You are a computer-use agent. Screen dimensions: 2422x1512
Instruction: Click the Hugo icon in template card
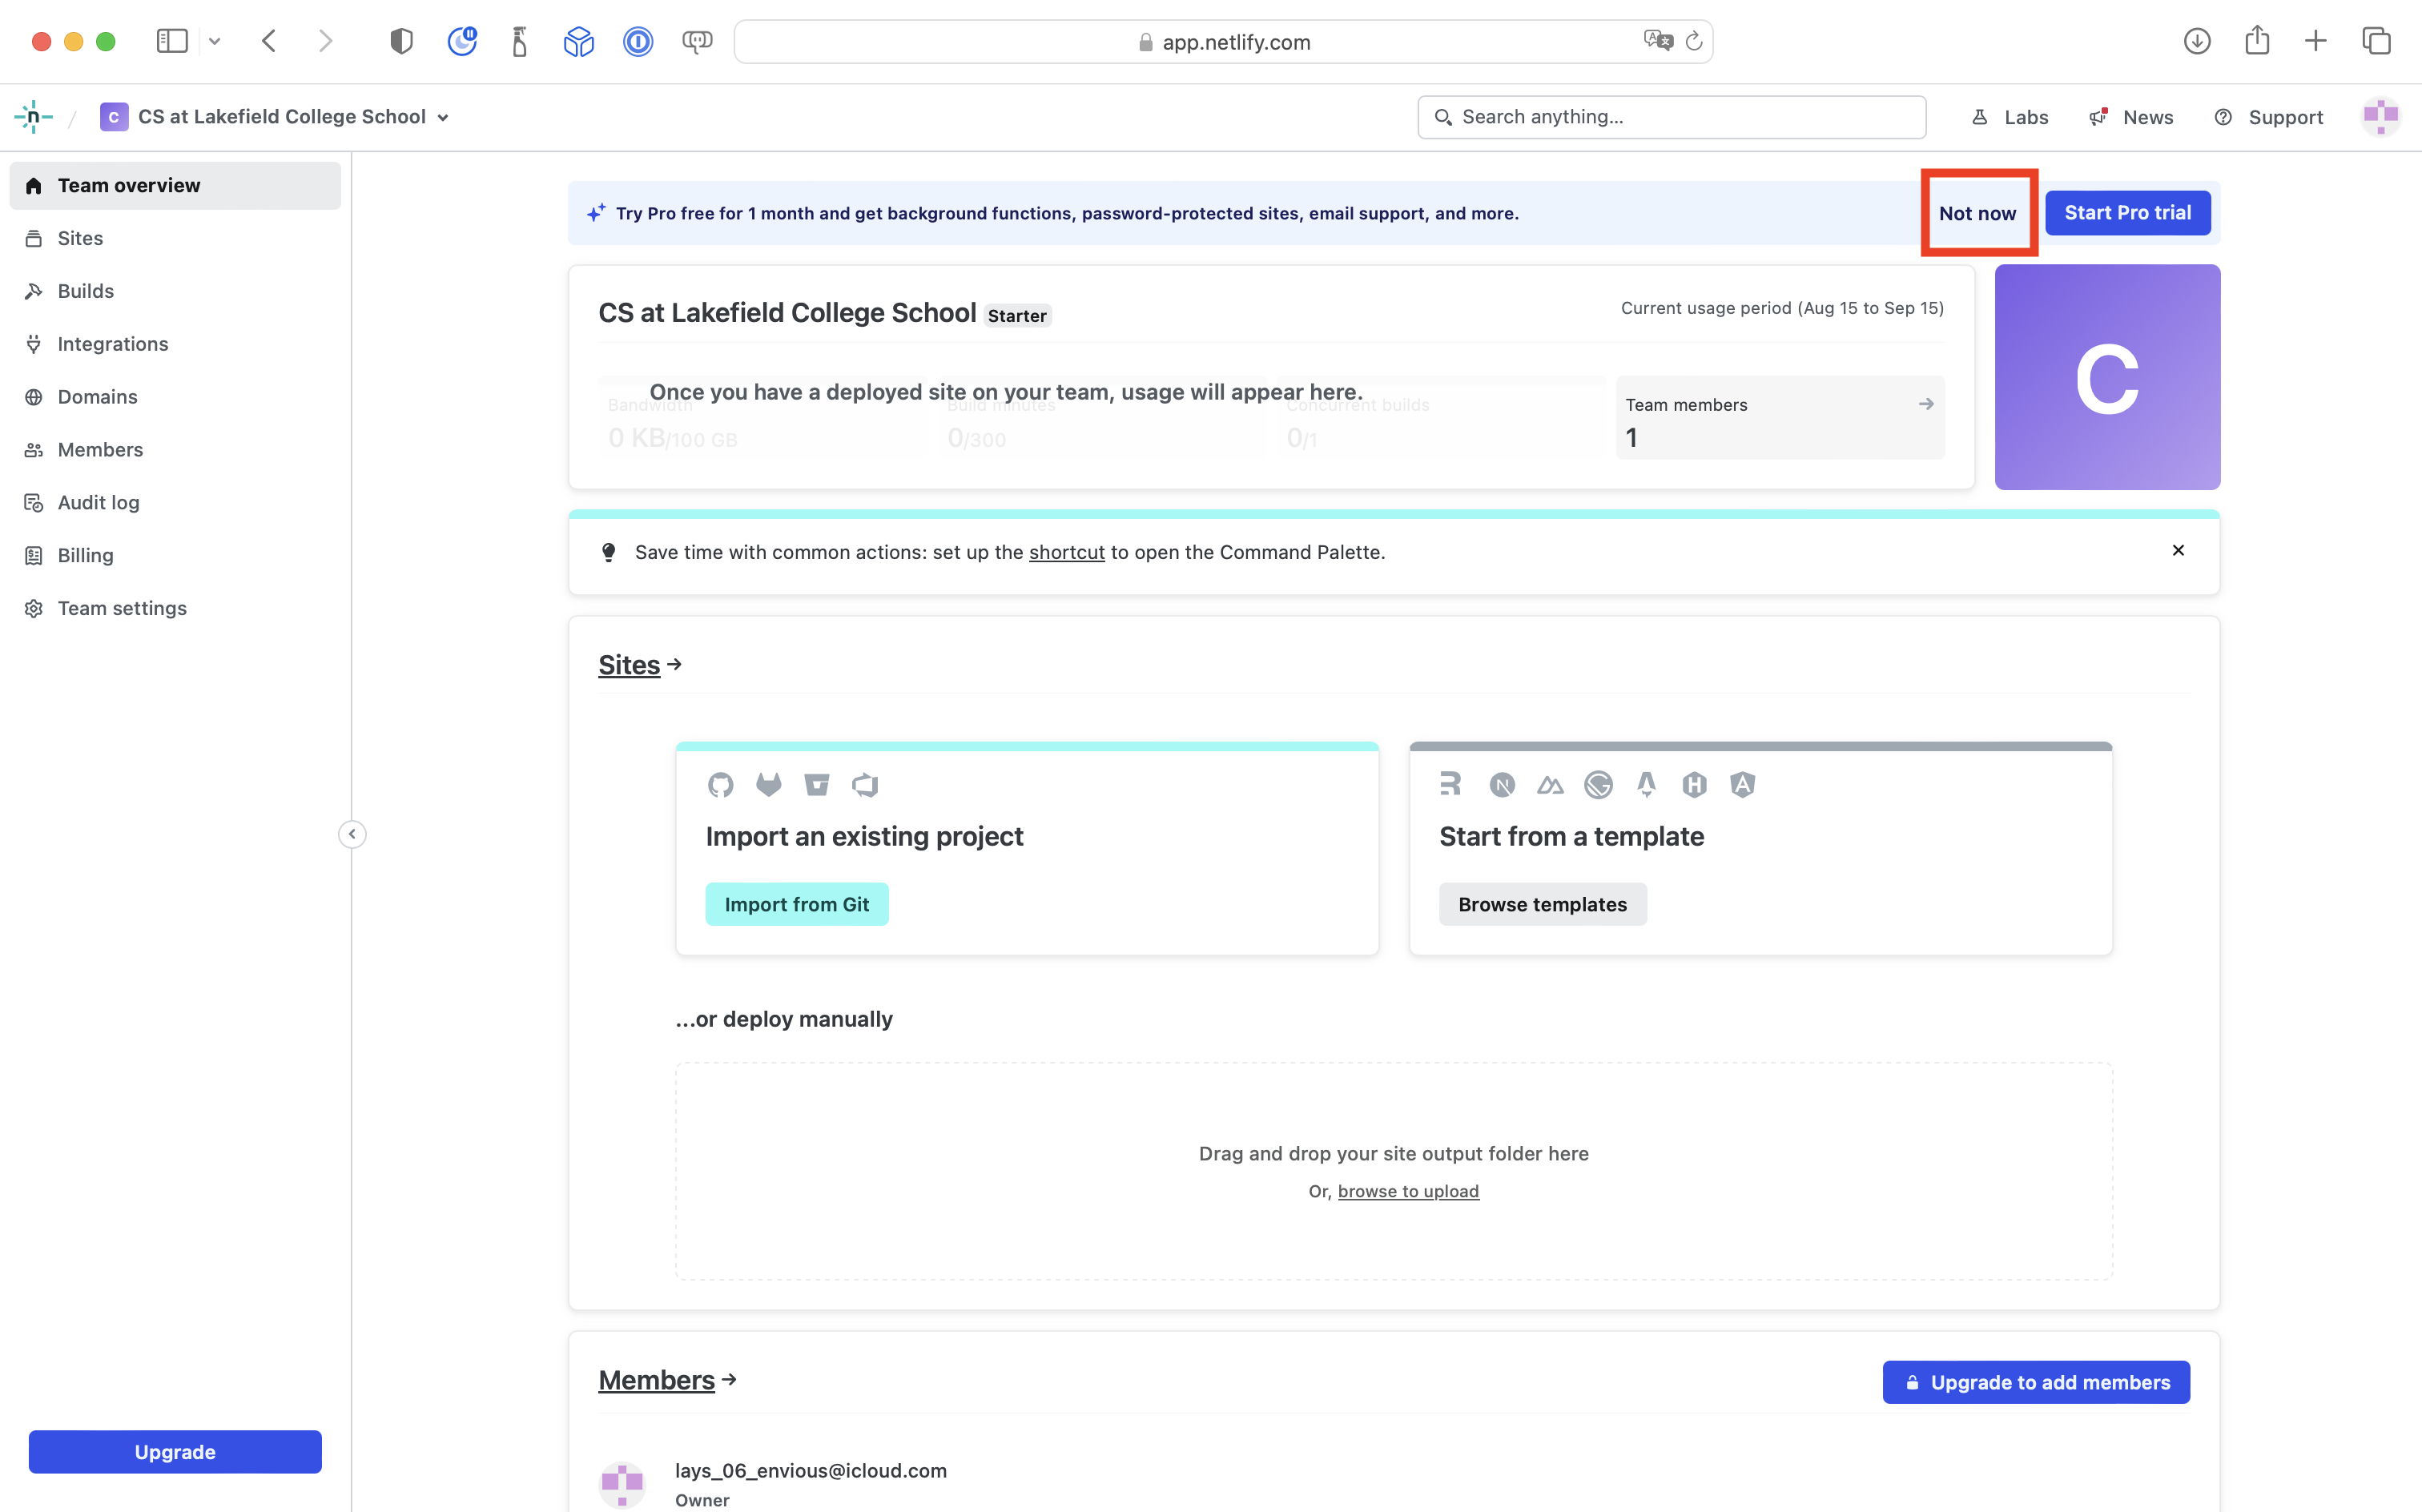click(x=1694, y=785)
